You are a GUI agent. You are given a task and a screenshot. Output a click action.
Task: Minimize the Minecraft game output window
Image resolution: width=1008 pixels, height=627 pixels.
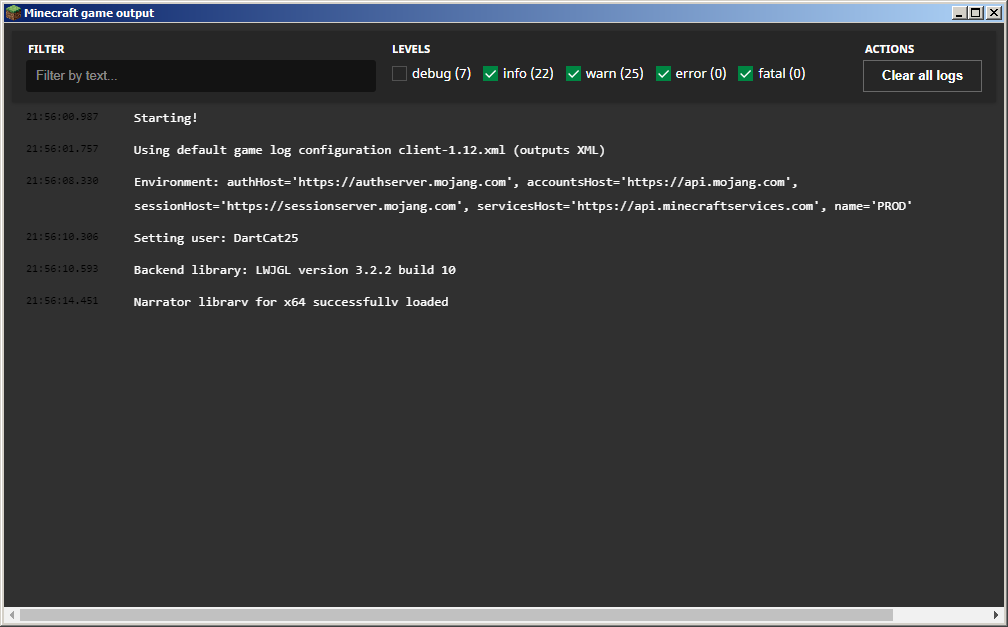click(959, 13)
